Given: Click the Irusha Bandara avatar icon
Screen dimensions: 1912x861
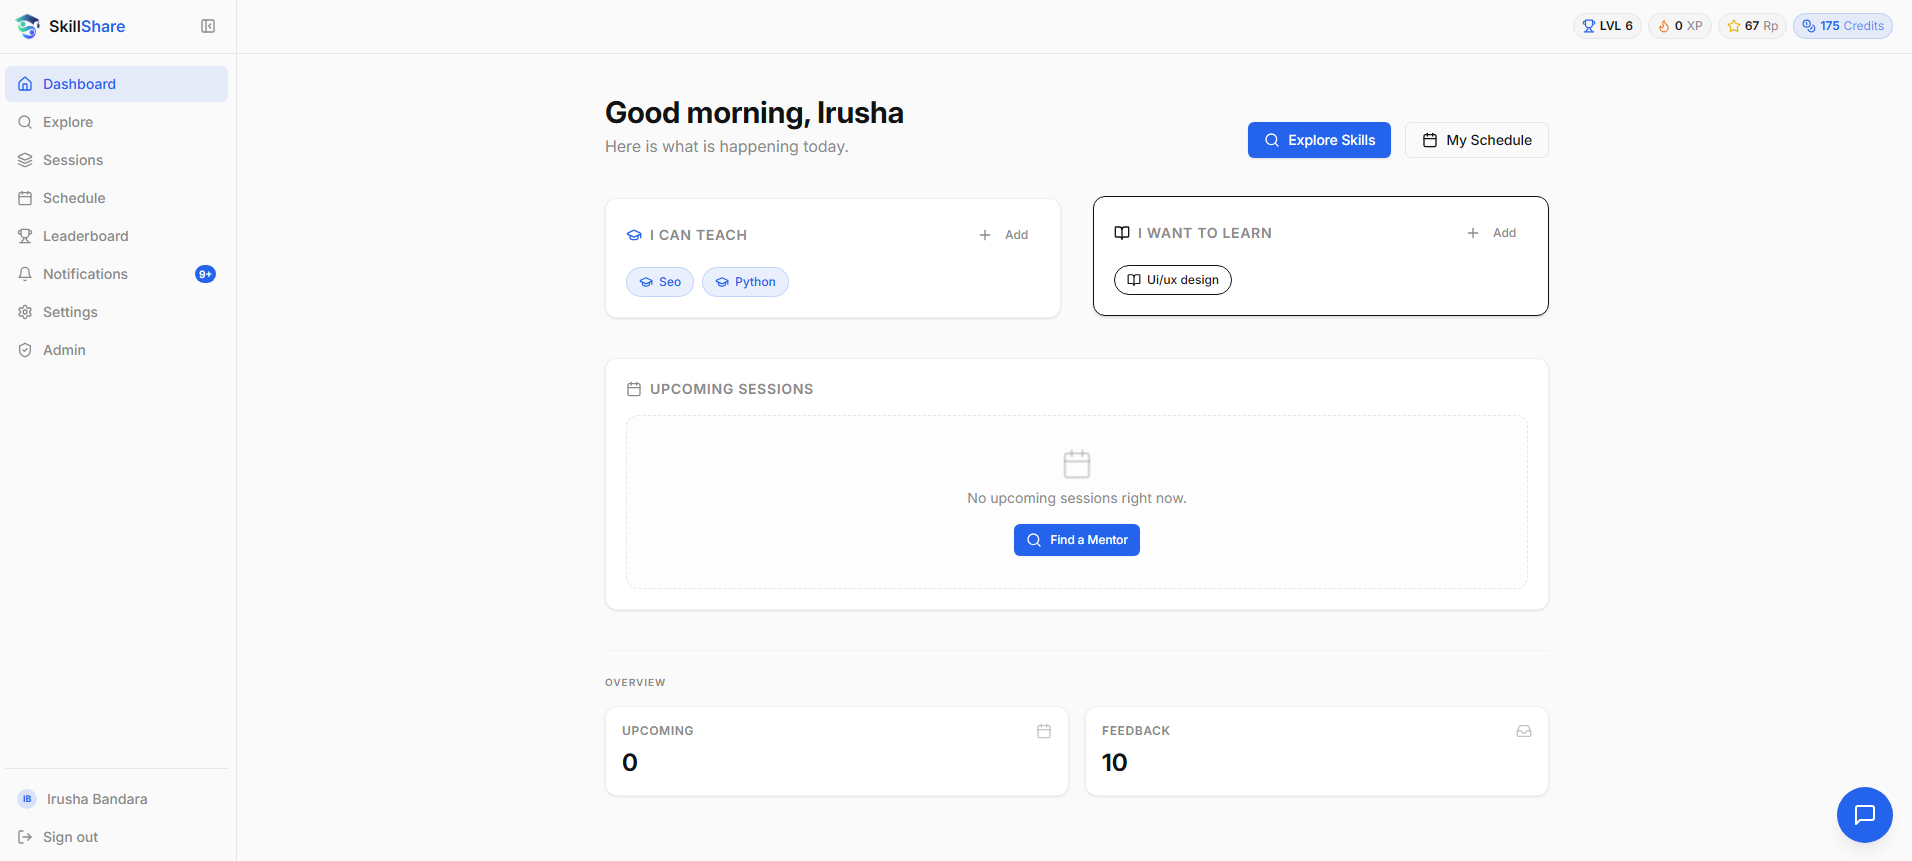Looking at the screenshot, I should [x=27, y=799].
